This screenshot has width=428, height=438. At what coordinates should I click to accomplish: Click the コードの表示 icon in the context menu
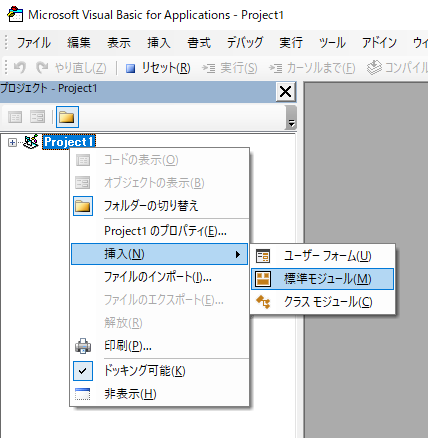[x=83, y=160]
